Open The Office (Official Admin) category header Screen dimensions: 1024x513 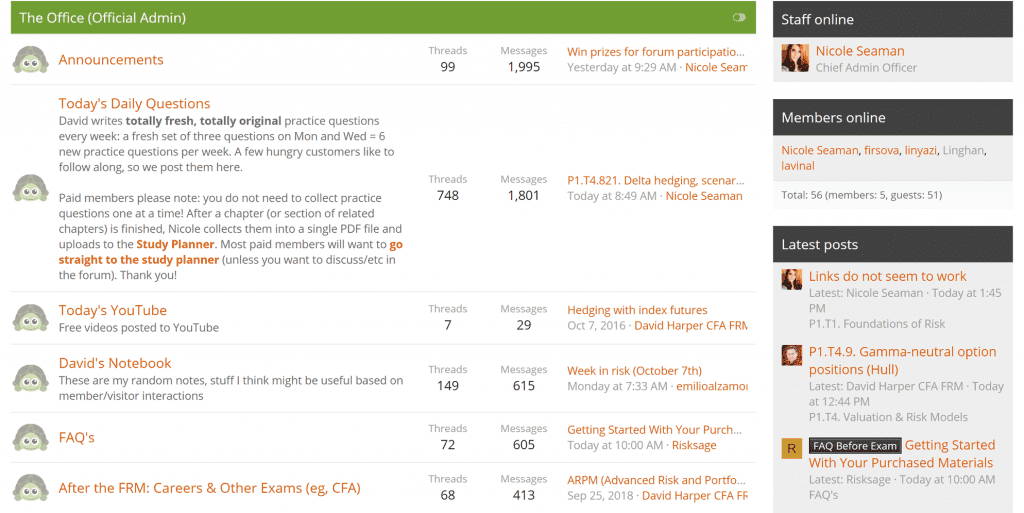tap(103, 18)
